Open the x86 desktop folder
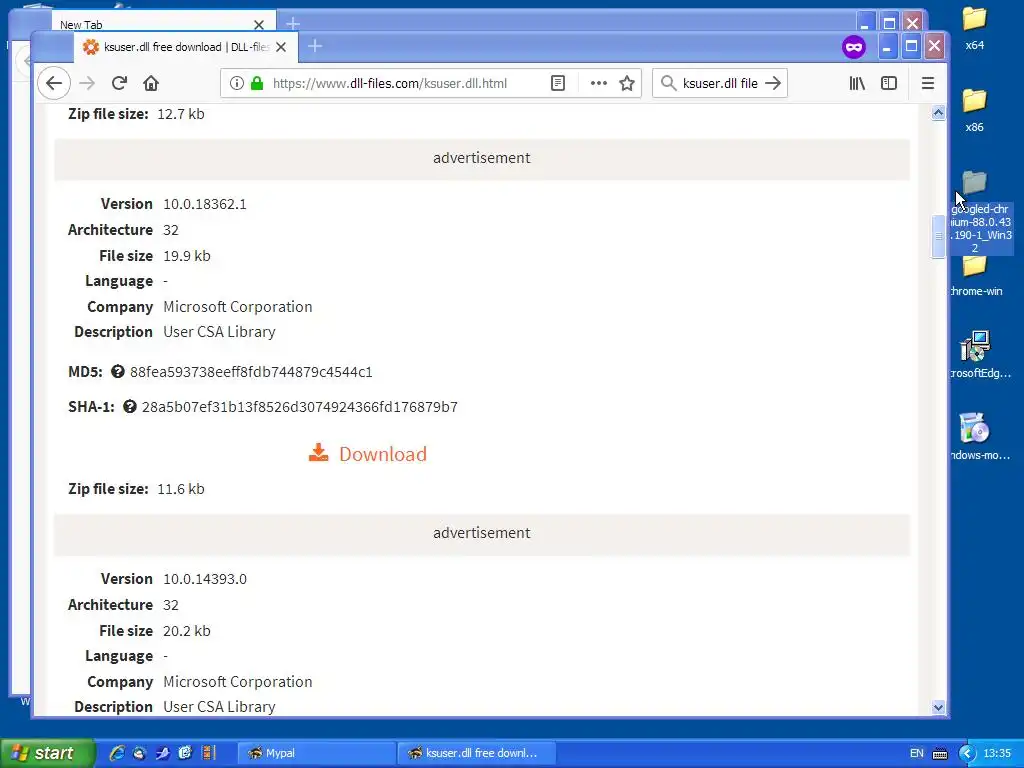1024x768 pixels. pos(974,110)
